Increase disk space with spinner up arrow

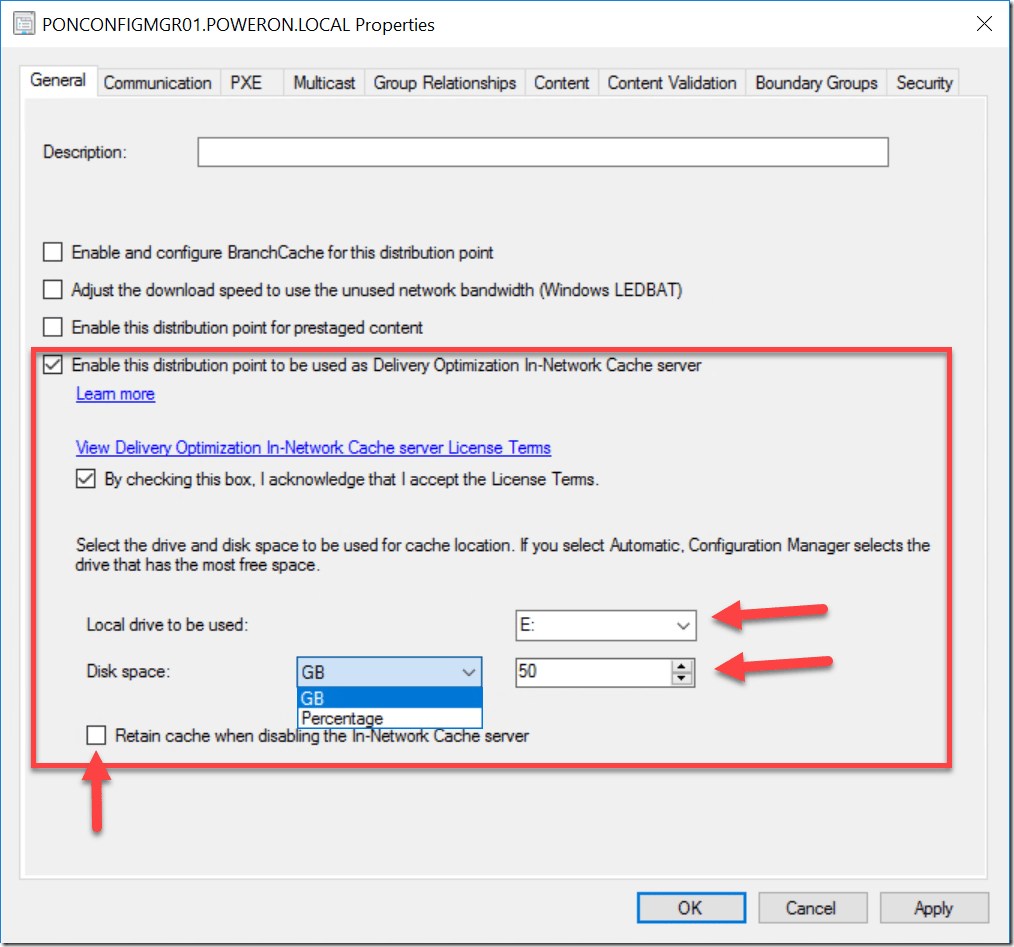[682, 665]
